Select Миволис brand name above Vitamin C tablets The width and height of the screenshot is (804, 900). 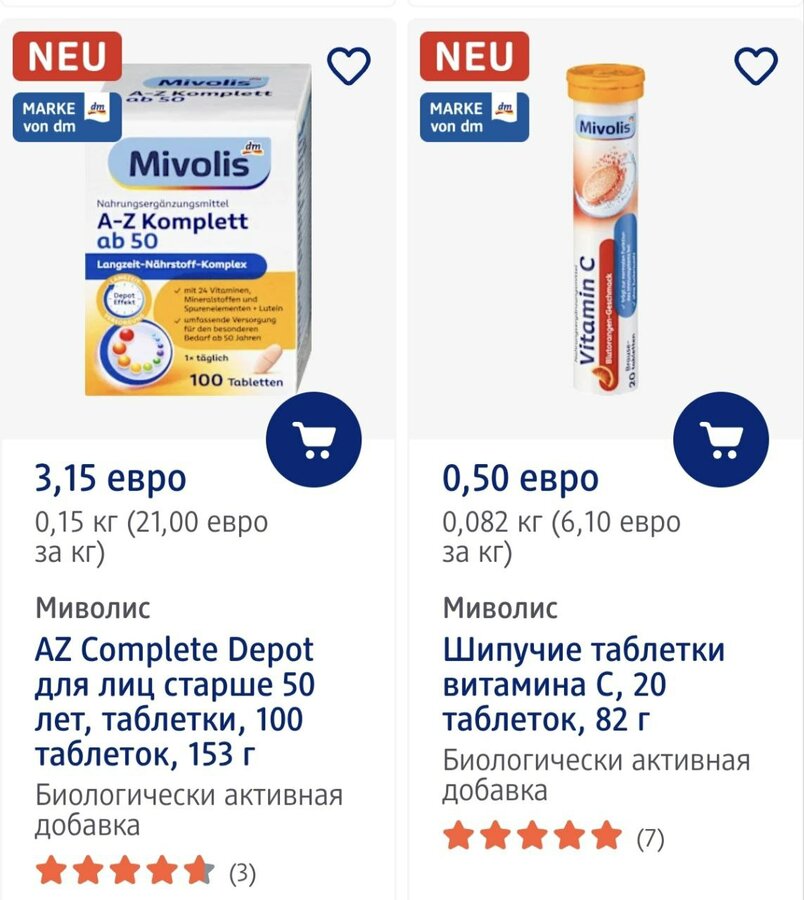pos(500,607)
